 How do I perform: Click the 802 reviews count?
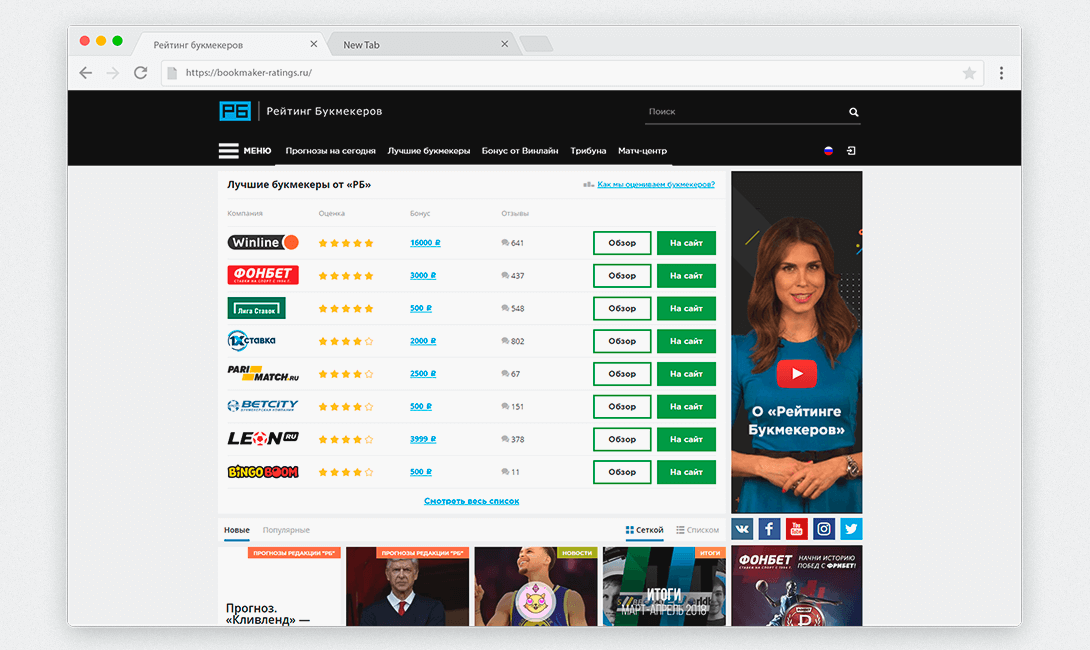(512, 341)
